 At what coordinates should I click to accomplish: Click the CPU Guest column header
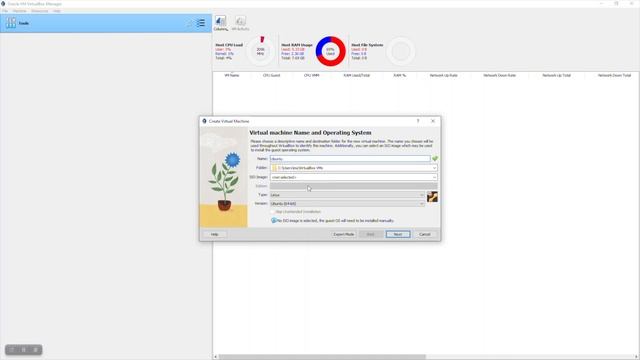click(x=271, y=76)
